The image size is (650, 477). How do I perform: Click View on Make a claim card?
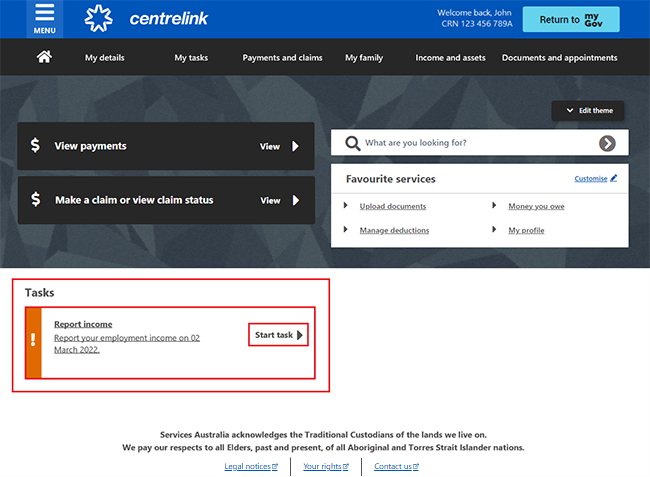tap(270, 201)
